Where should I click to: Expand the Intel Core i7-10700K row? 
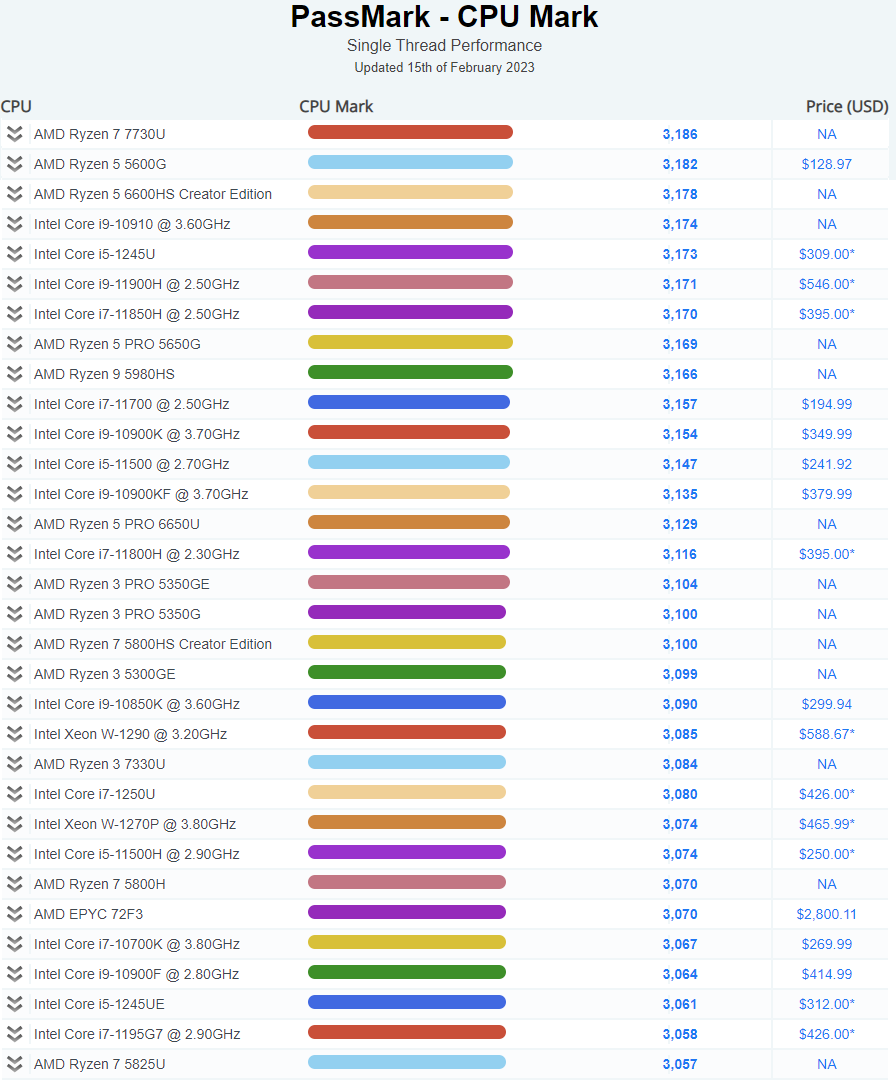point(14,944)
